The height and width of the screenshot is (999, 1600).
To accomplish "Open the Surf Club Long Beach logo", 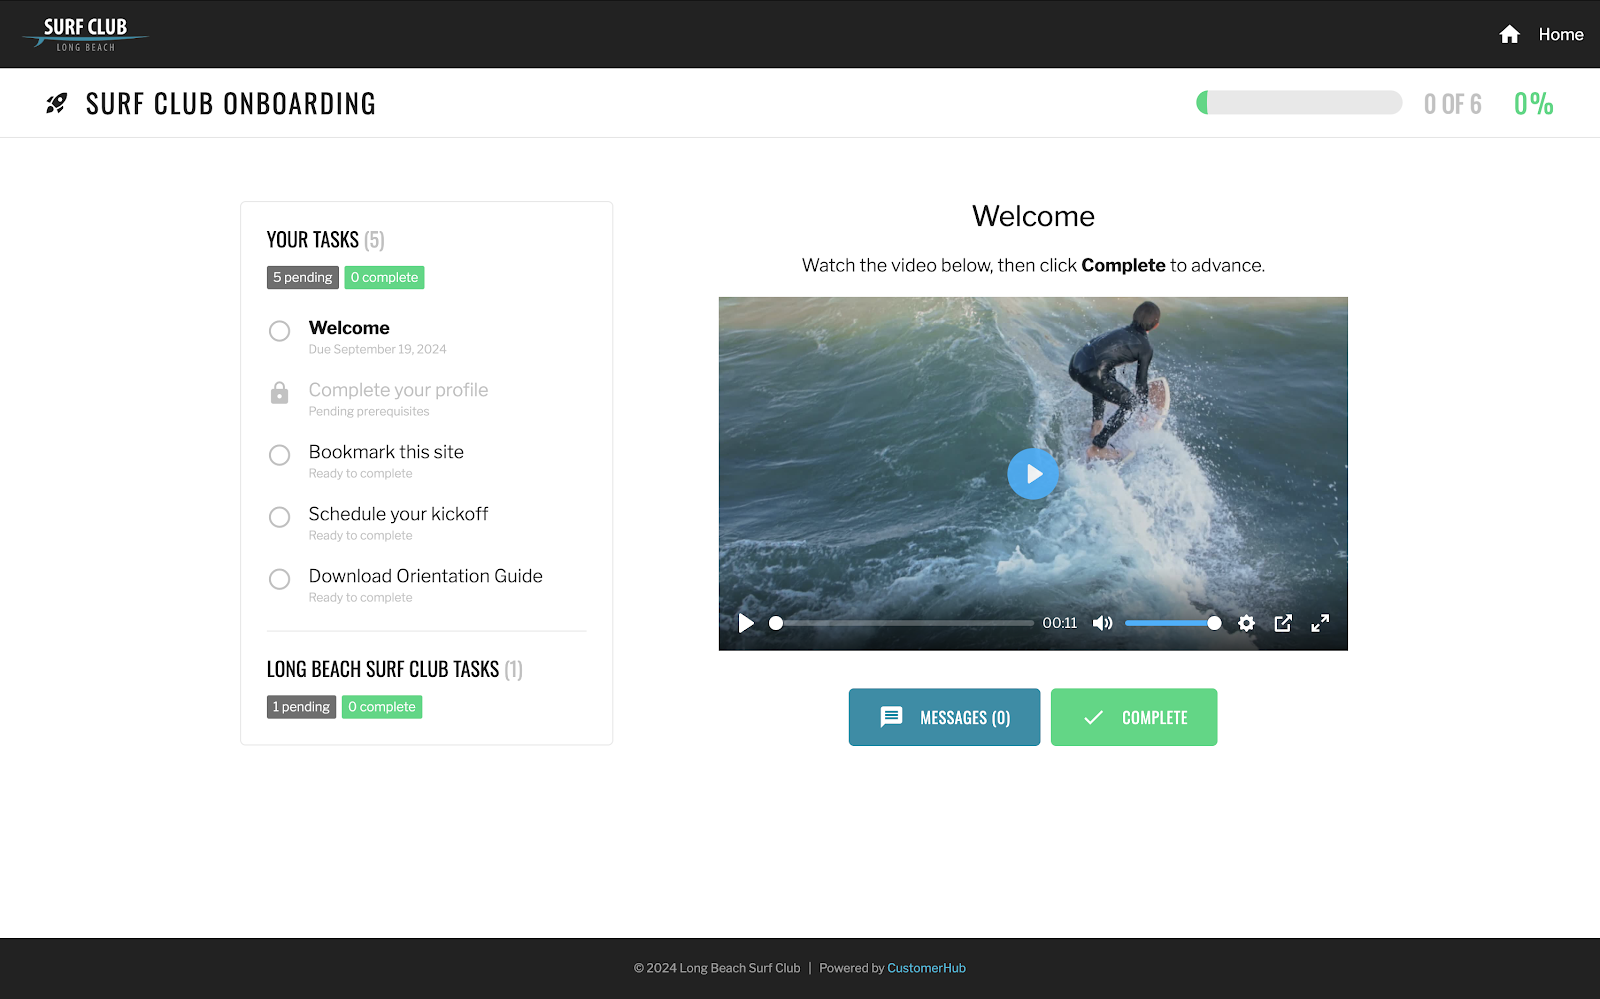I will [85, 34].
